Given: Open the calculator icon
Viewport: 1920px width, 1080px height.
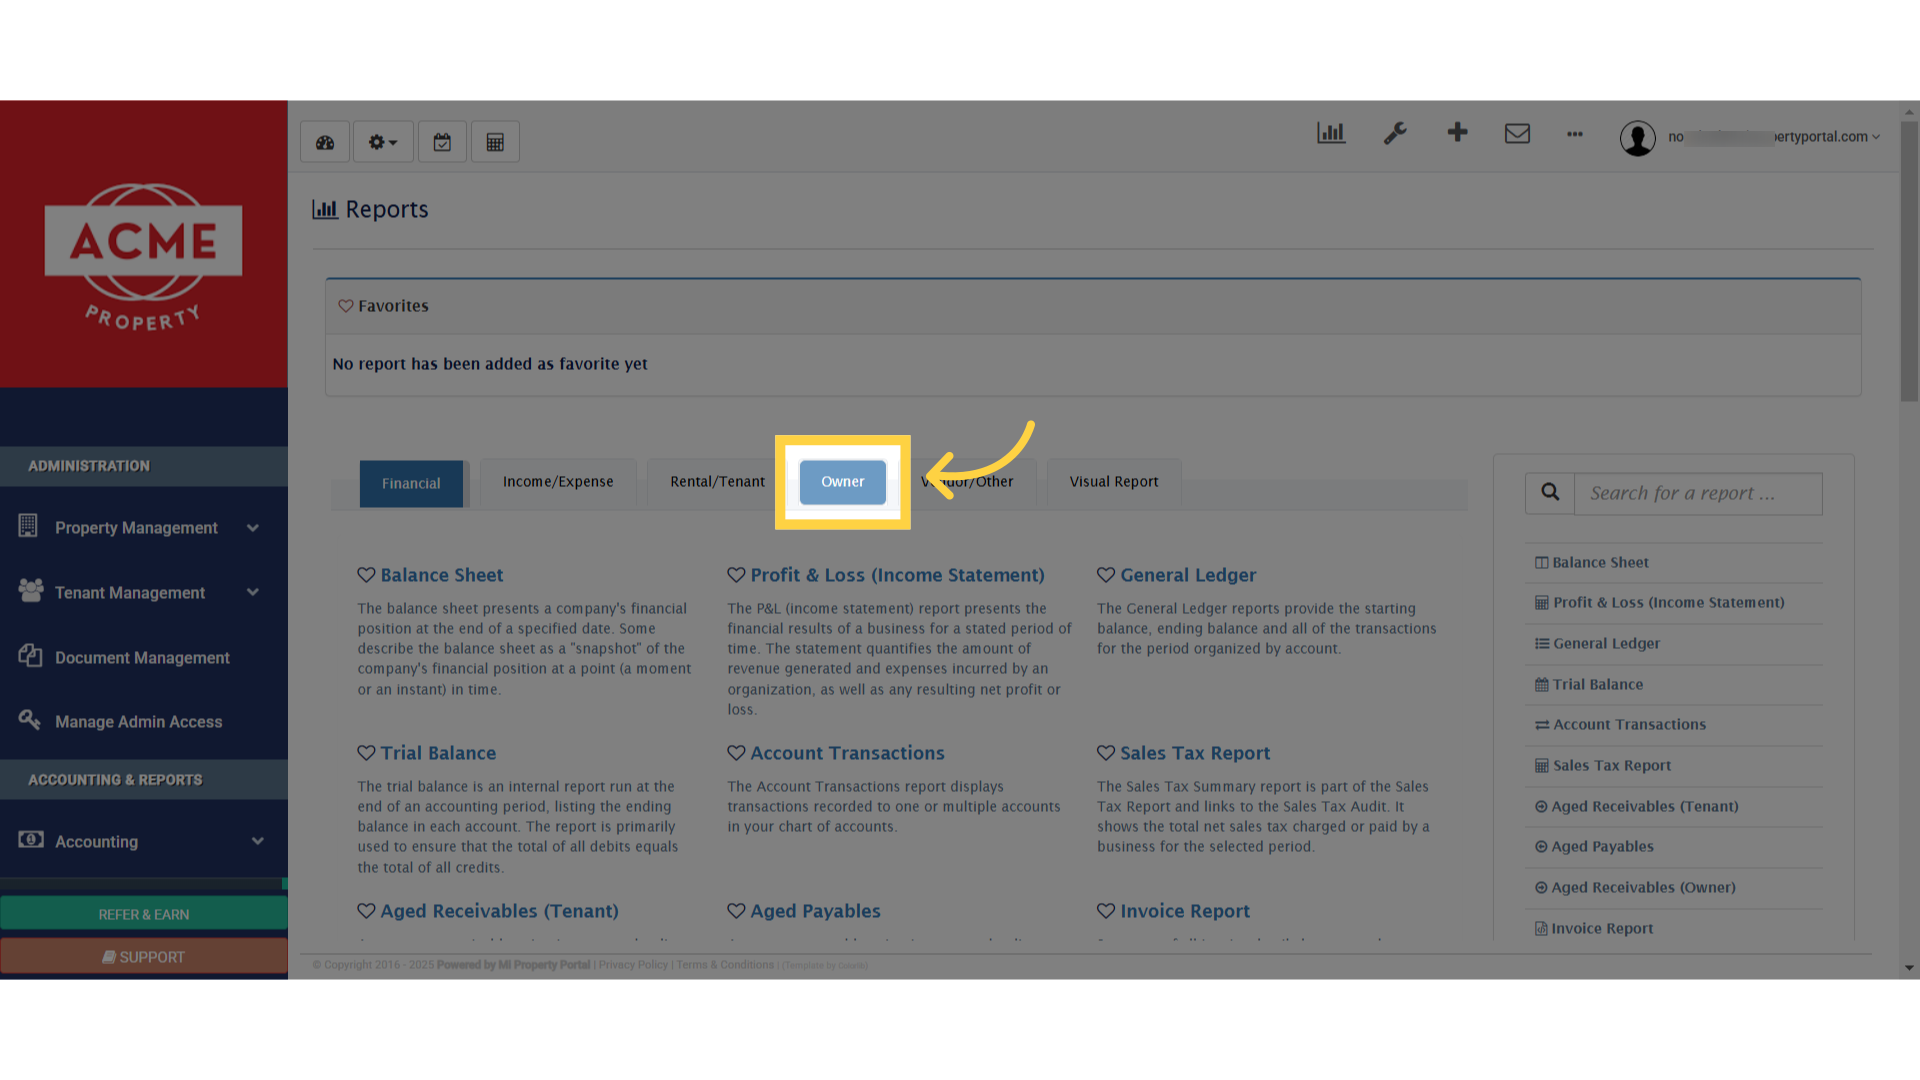Looking at the screenshot, I should pos(495,141).
